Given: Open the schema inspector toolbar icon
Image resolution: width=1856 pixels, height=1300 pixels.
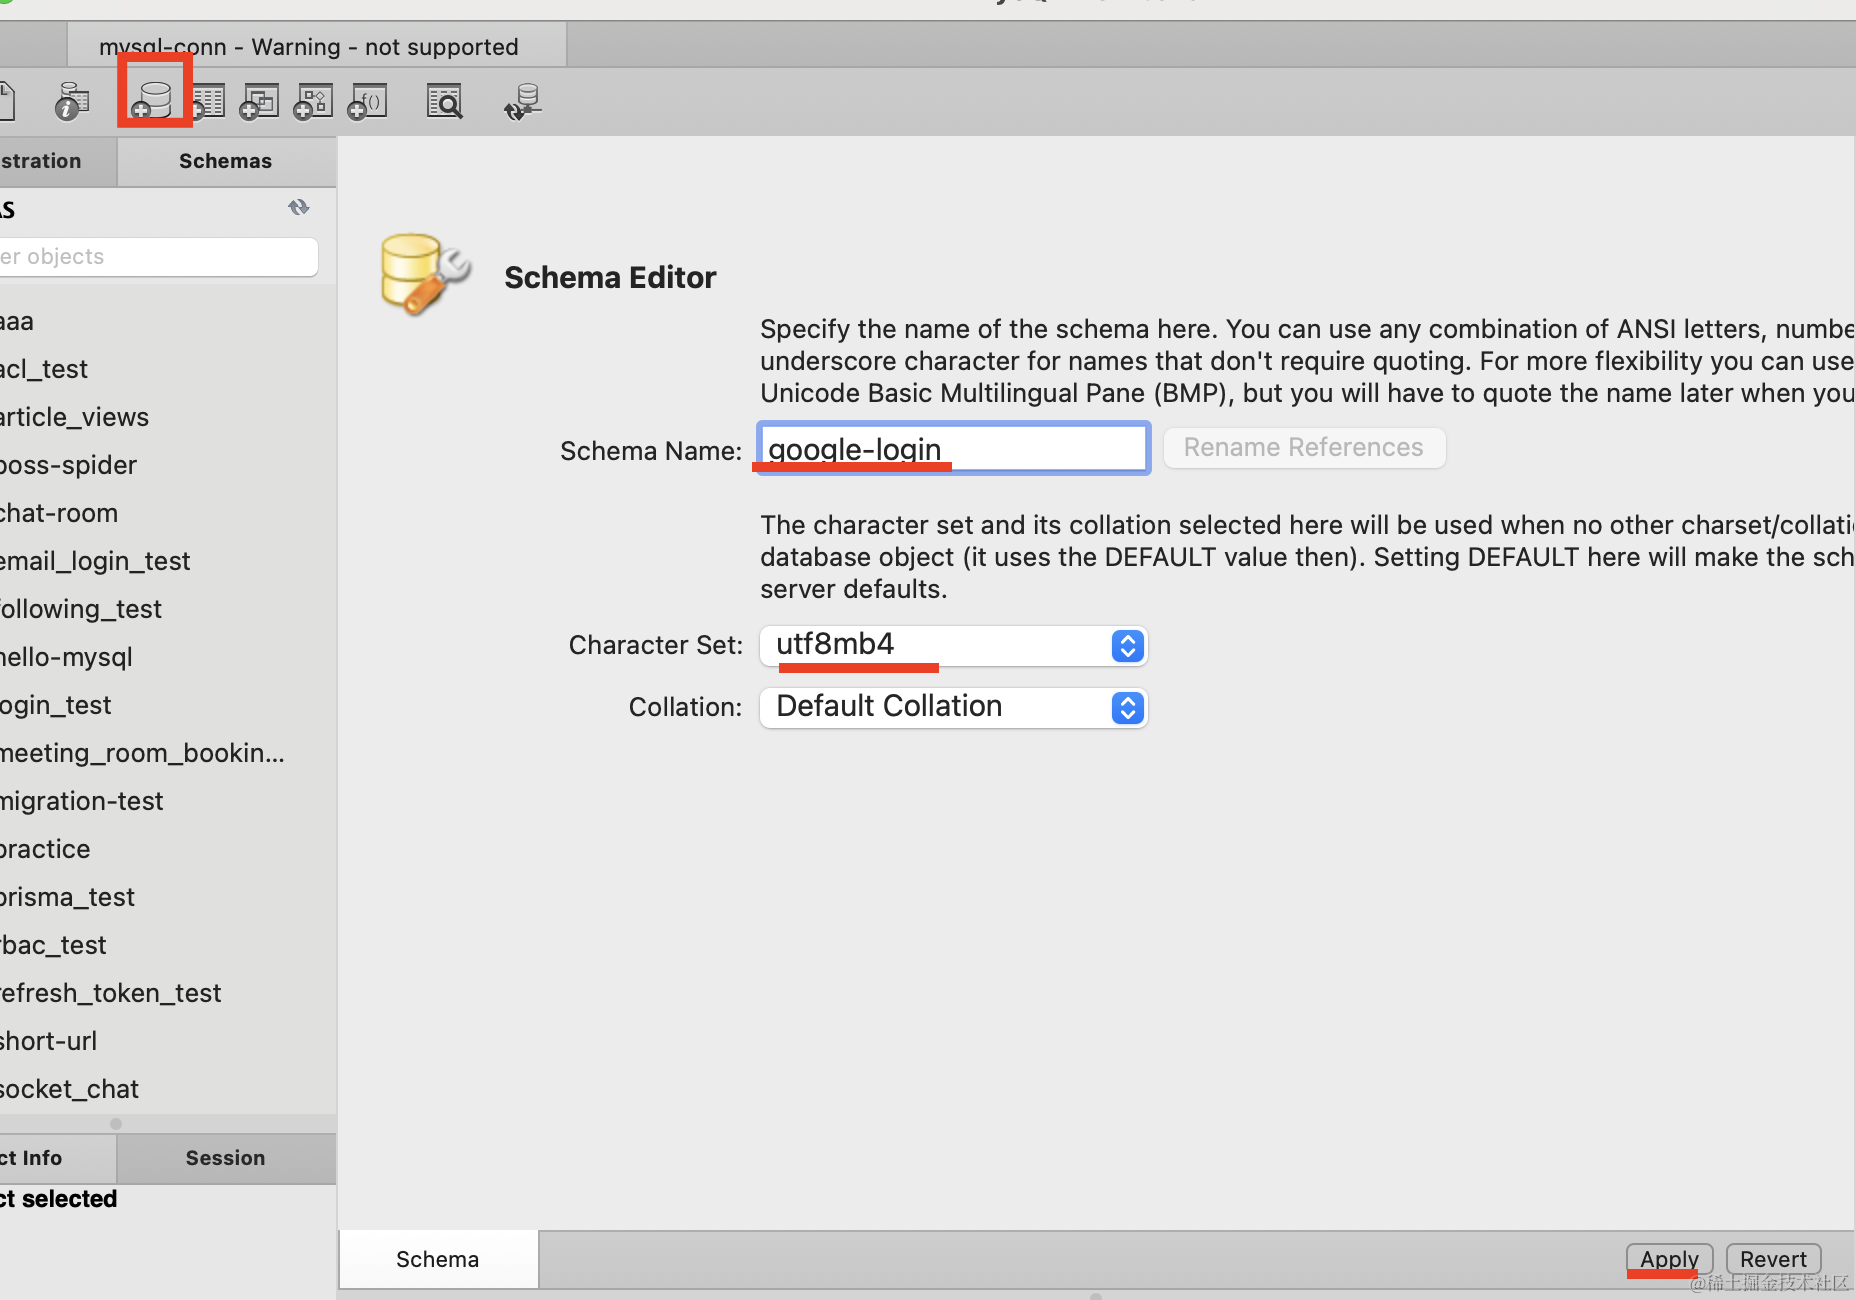Looking at the screenshot, I should click(x=71, y=101).
